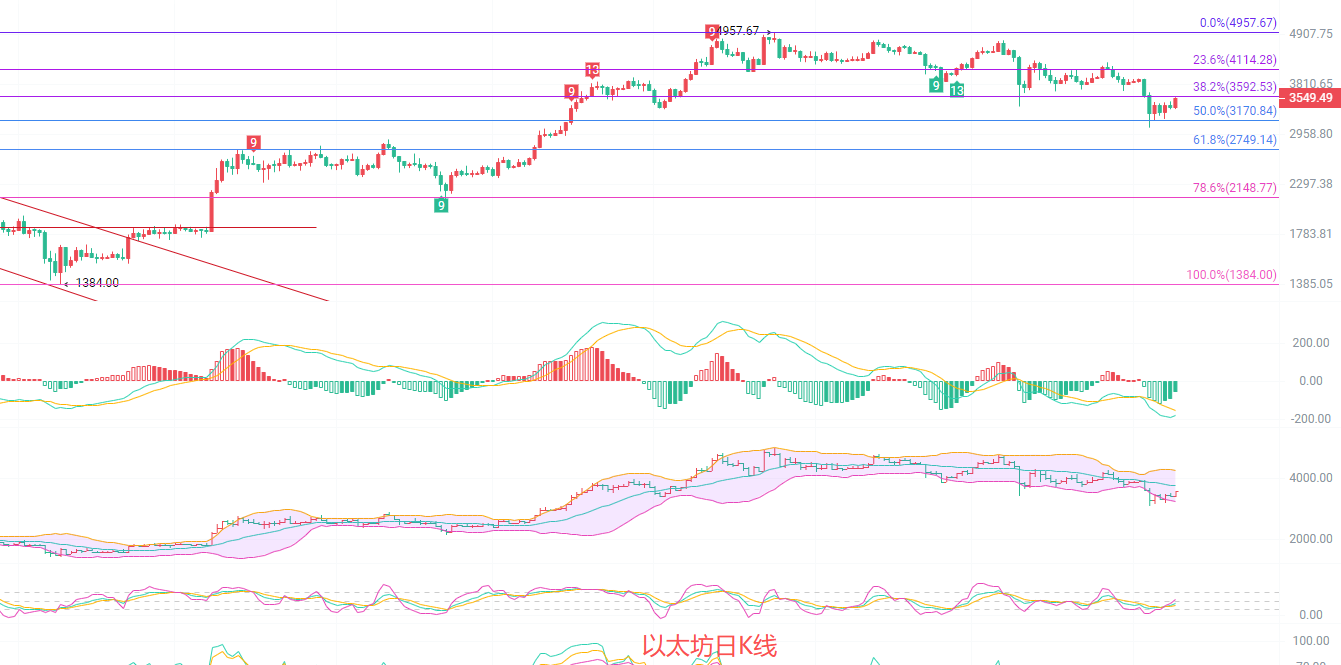
Task: Click the 23.6%(4114.28) Fibonacci label
Action: 1234,60
